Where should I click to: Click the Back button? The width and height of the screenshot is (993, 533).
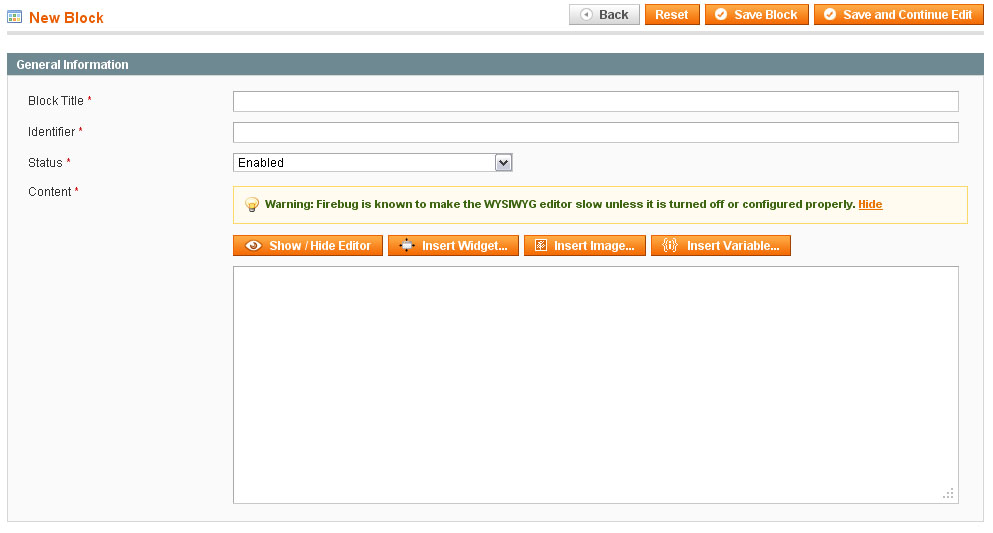click(604, 15)
